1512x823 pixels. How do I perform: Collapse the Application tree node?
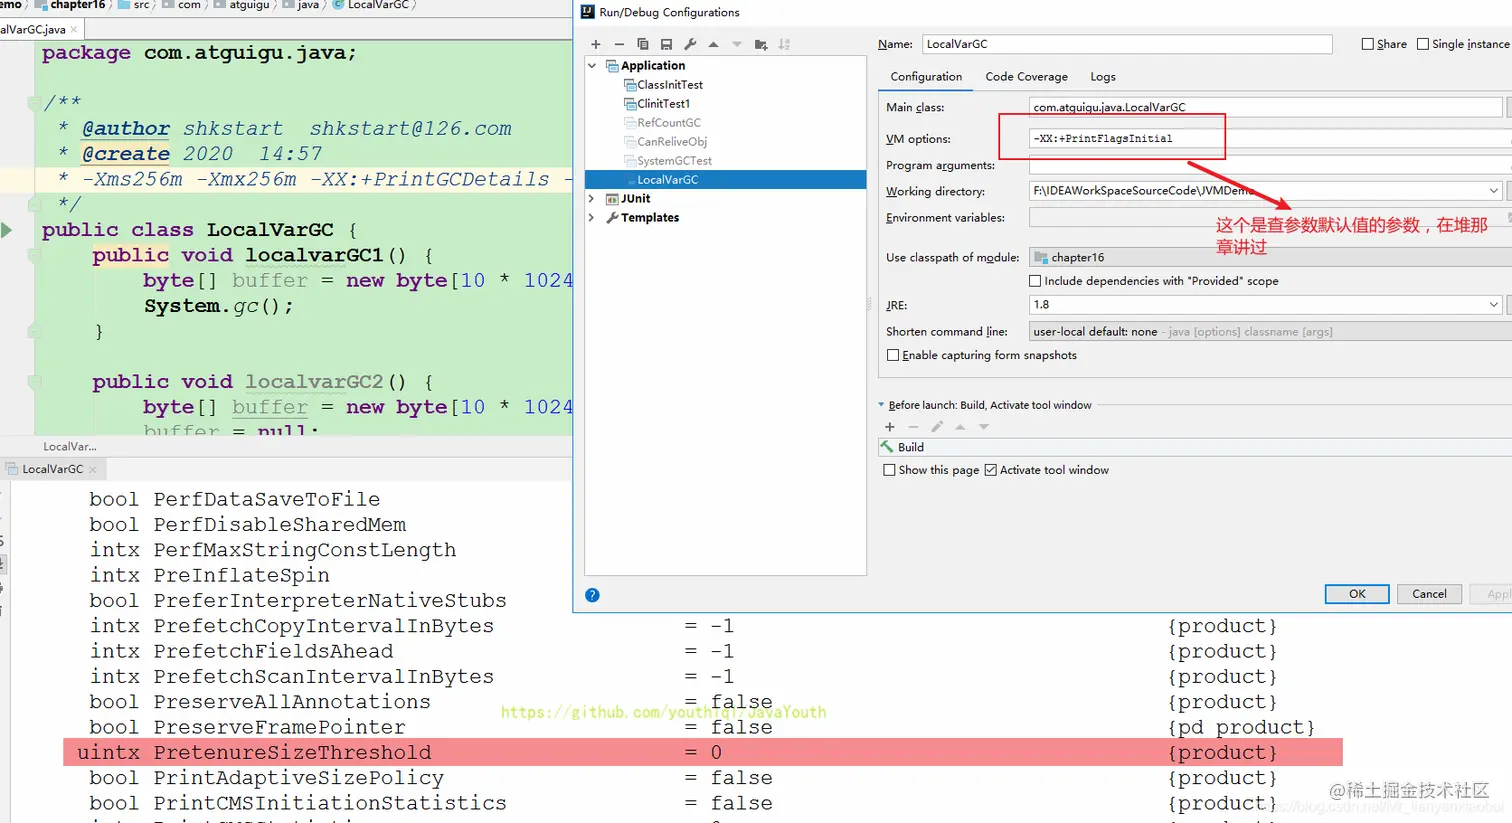(x=593, y=66)
